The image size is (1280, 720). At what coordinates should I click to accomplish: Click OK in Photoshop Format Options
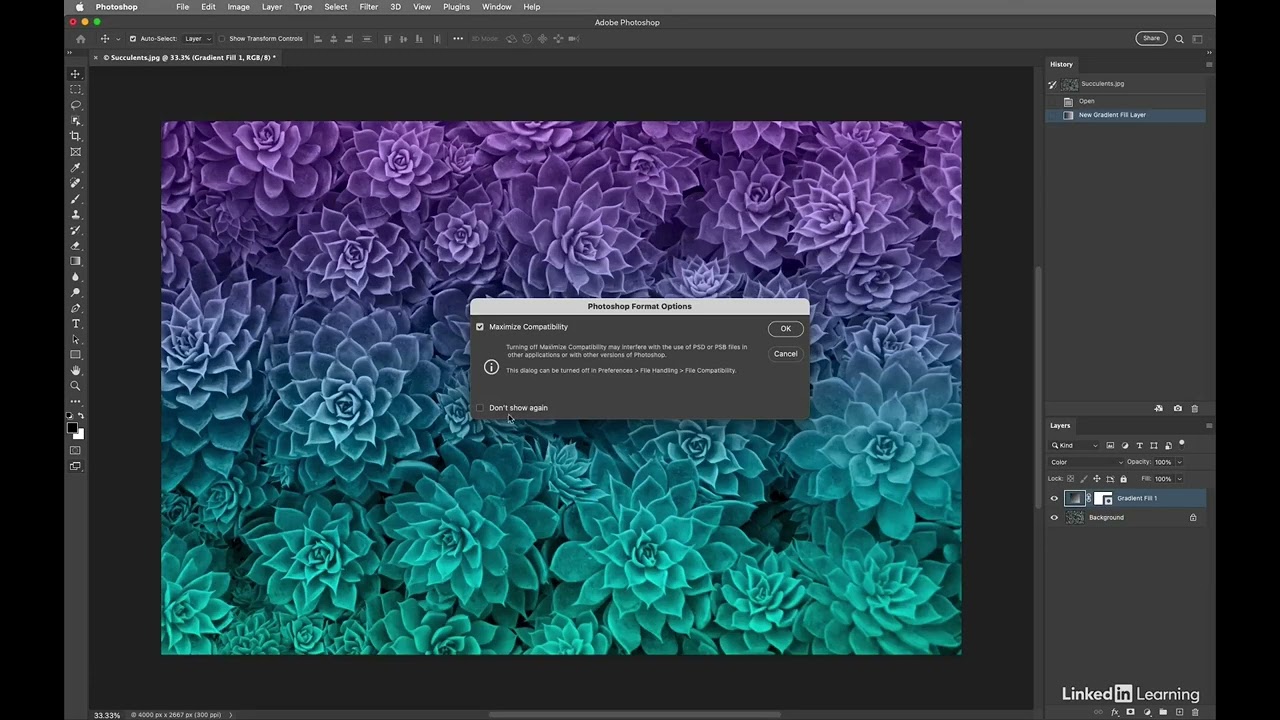[x=785, y=329]
